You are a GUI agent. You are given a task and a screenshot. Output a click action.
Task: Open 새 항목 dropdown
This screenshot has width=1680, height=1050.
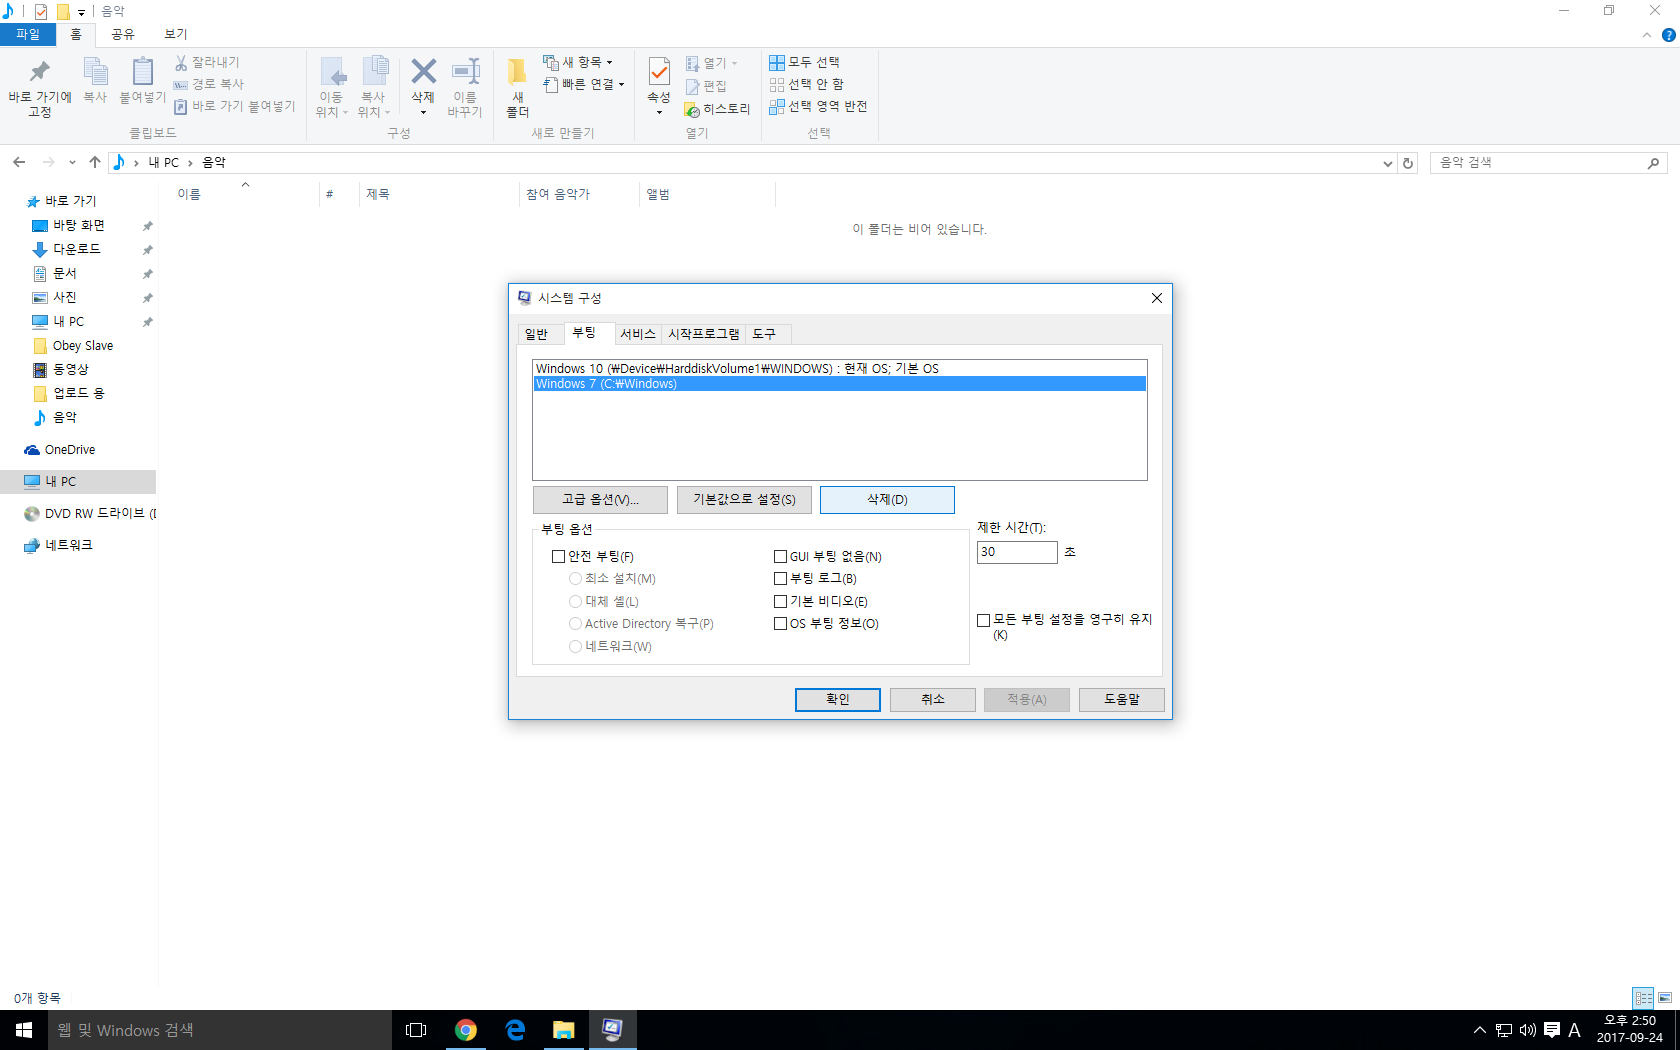(578, 62)
